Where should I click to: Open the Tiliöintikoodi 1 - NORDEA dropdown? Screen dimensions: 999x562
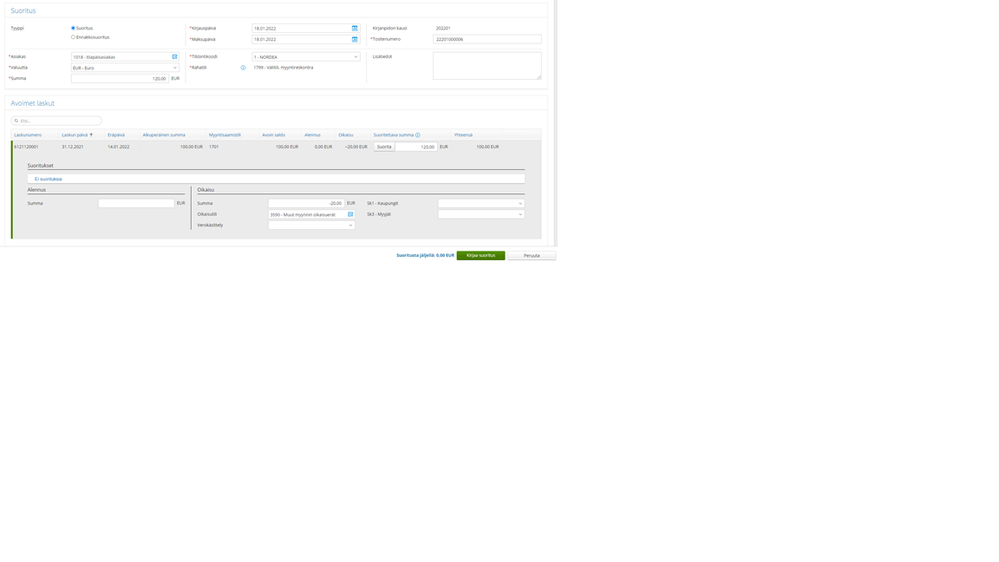(306, 57)
